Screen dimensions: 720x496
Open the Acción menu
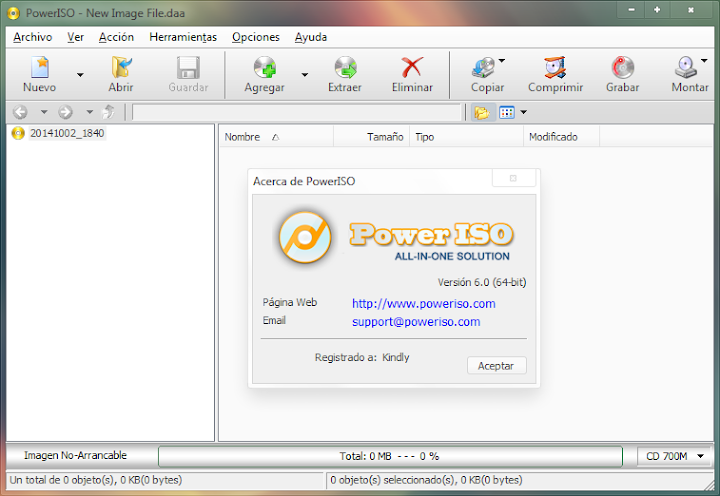coord(116,37)
